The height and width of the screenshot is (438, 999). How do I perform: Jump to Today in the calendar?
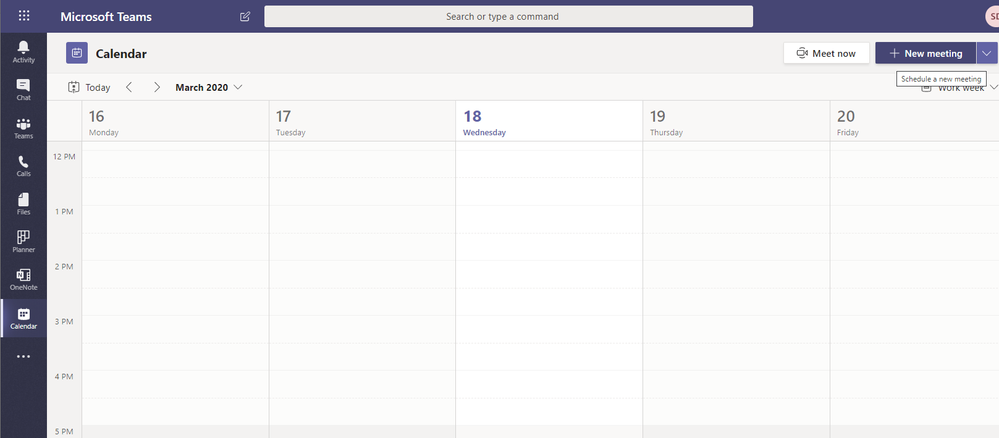[89, 87]
